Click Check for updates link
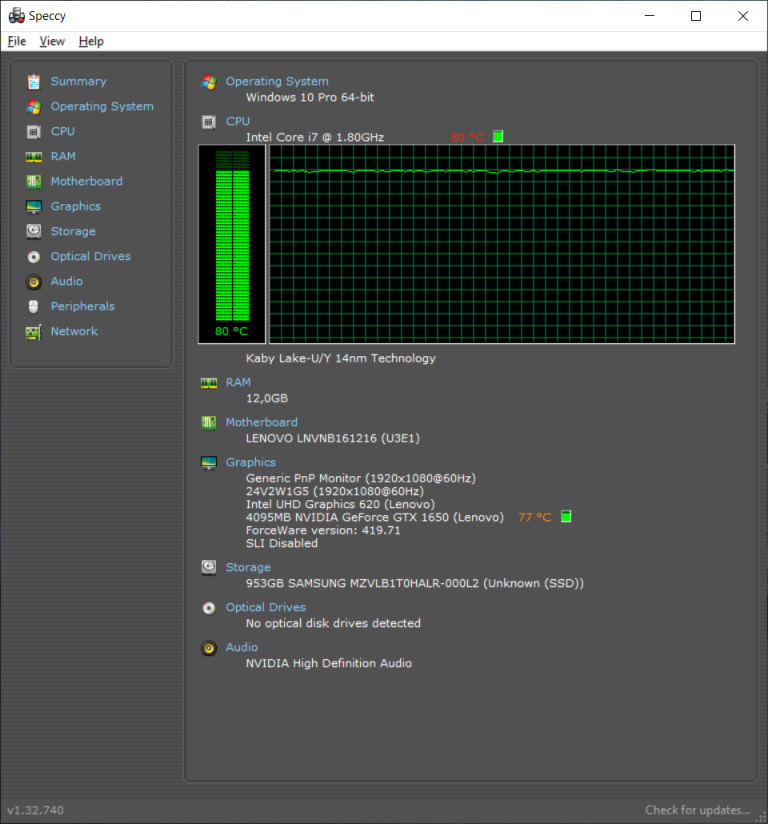The image size is (768, 824). click(697, 810)
